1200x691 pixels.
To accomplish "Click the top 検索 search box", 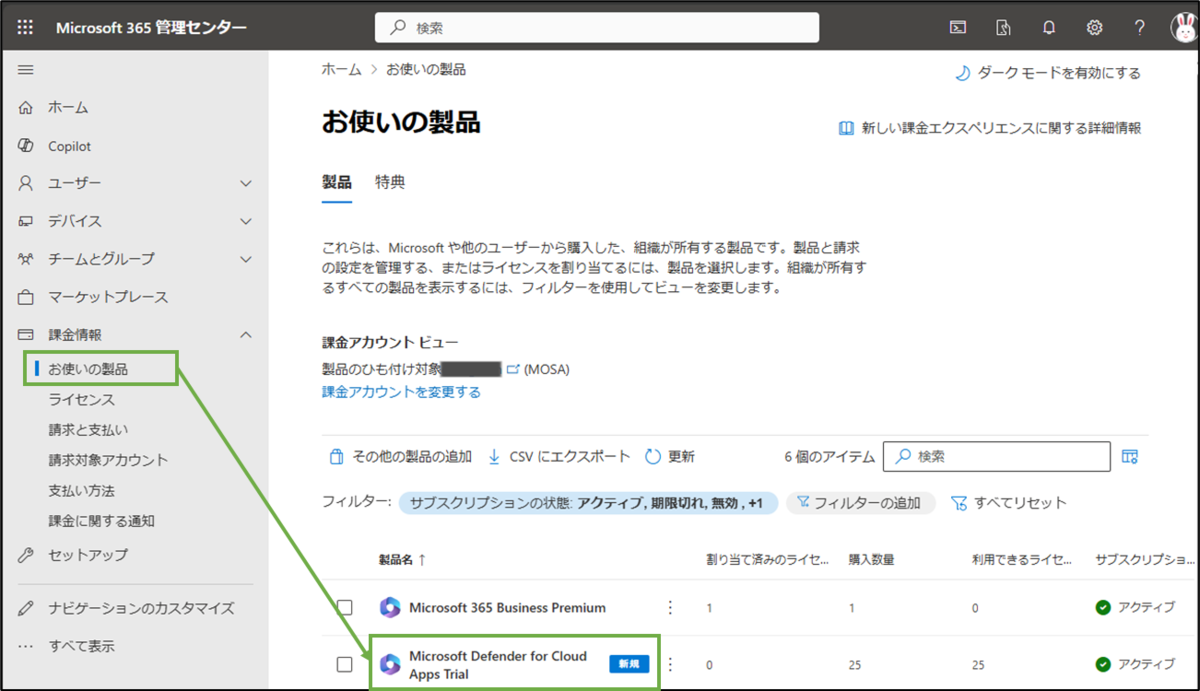I will 597,28.
